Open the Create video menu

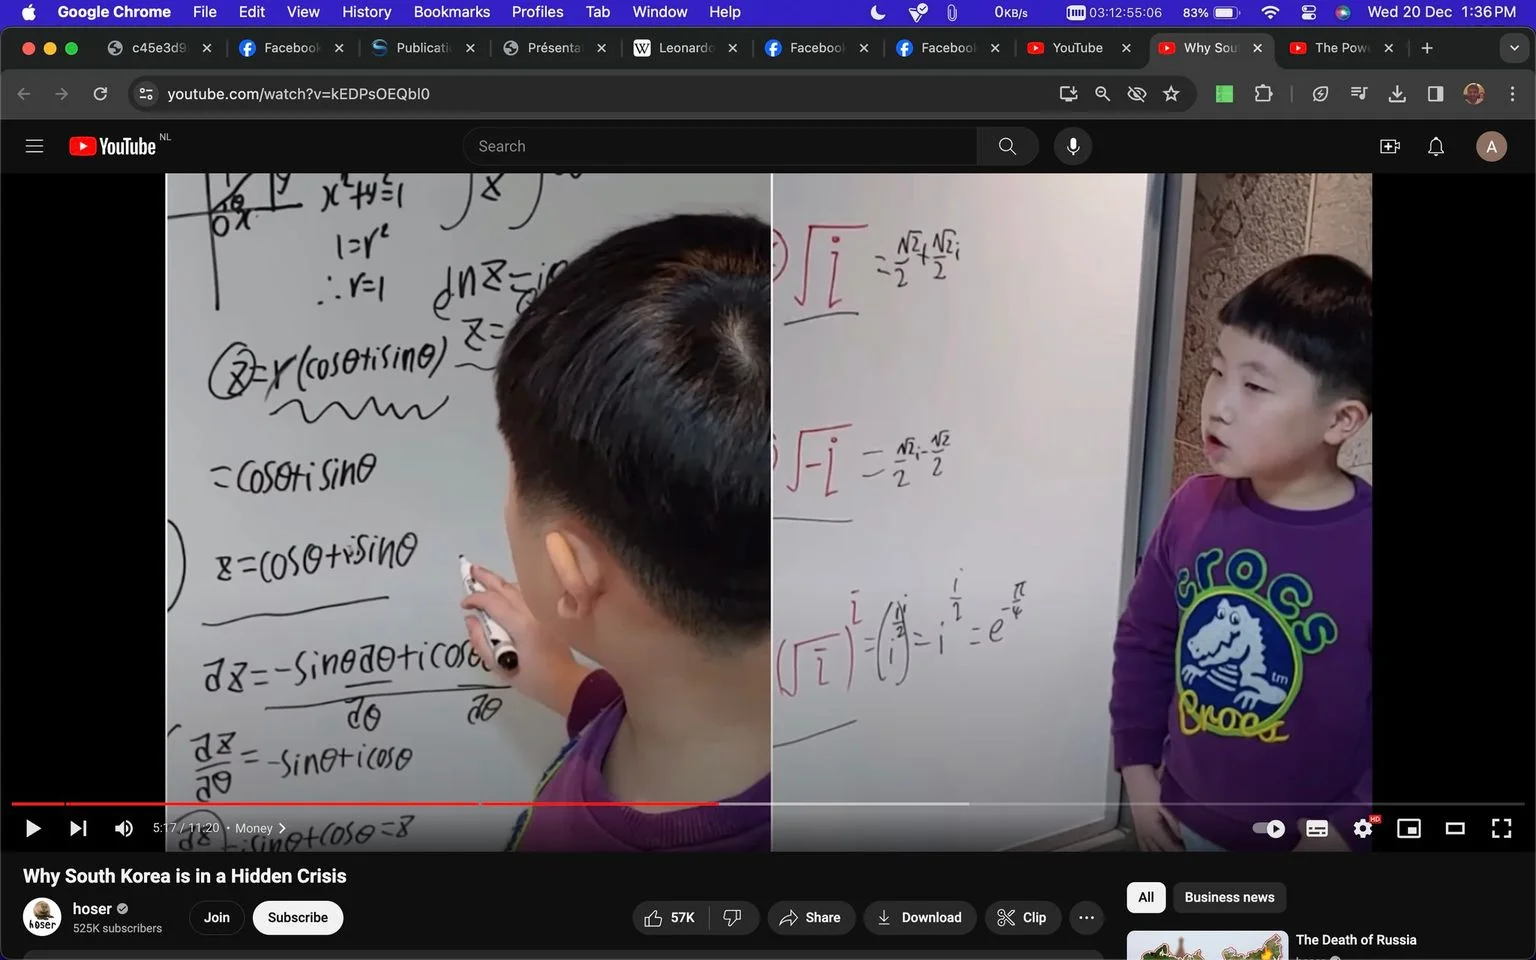1390,146
